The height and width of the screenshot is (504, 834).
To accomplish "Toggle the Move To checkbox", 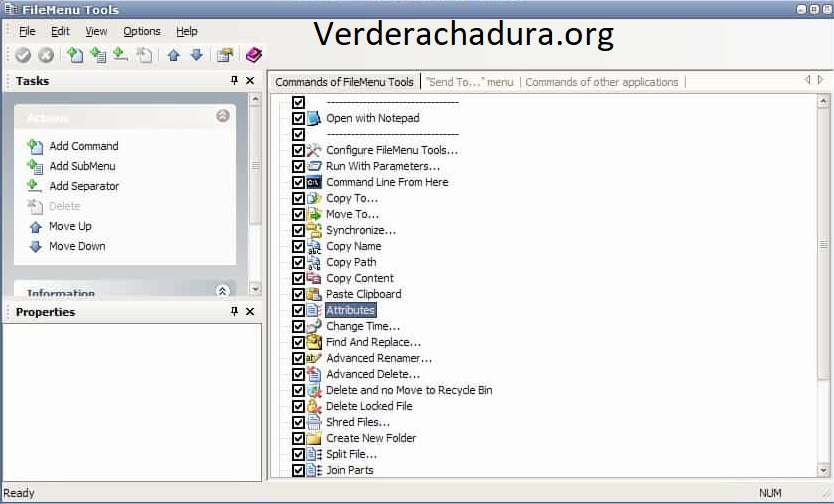I will click(298, 214).
